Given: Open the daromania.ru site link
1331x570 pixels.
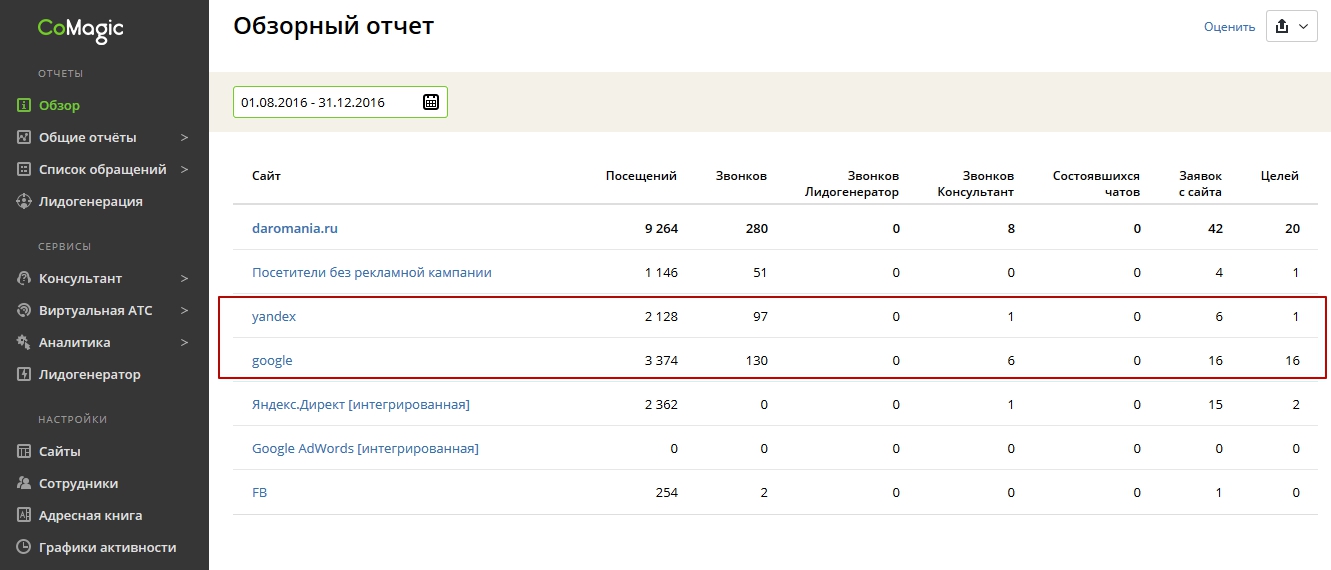Looking at the screenshot, I should 295,228.
